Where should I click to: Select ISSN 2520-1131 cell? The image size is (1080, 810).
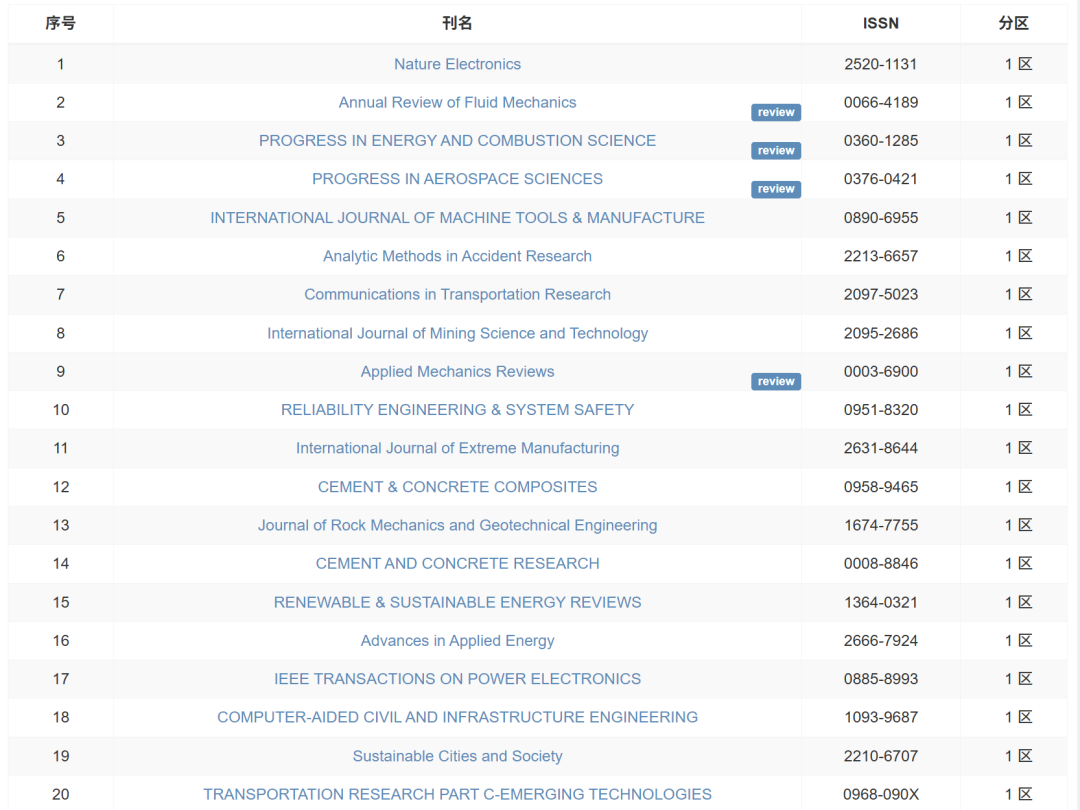pyautogui.click(x=881, y=64)
